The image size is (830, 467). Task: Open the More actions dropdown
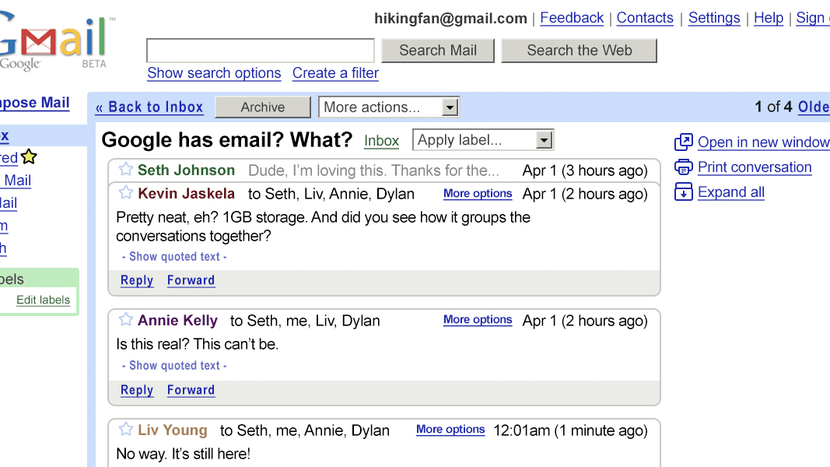[x=389, y=107]
